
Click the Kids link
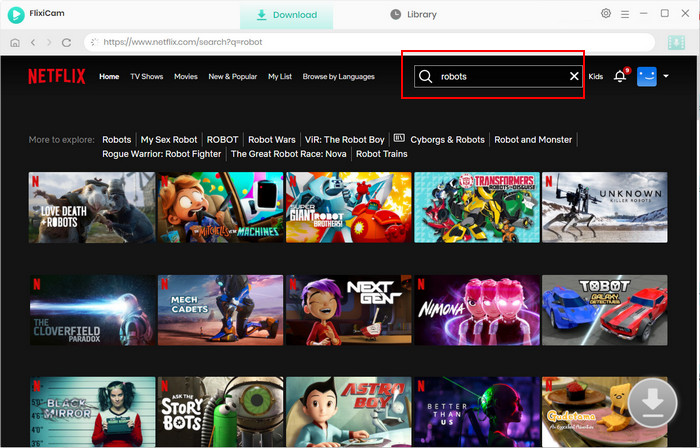click(596, 76)
